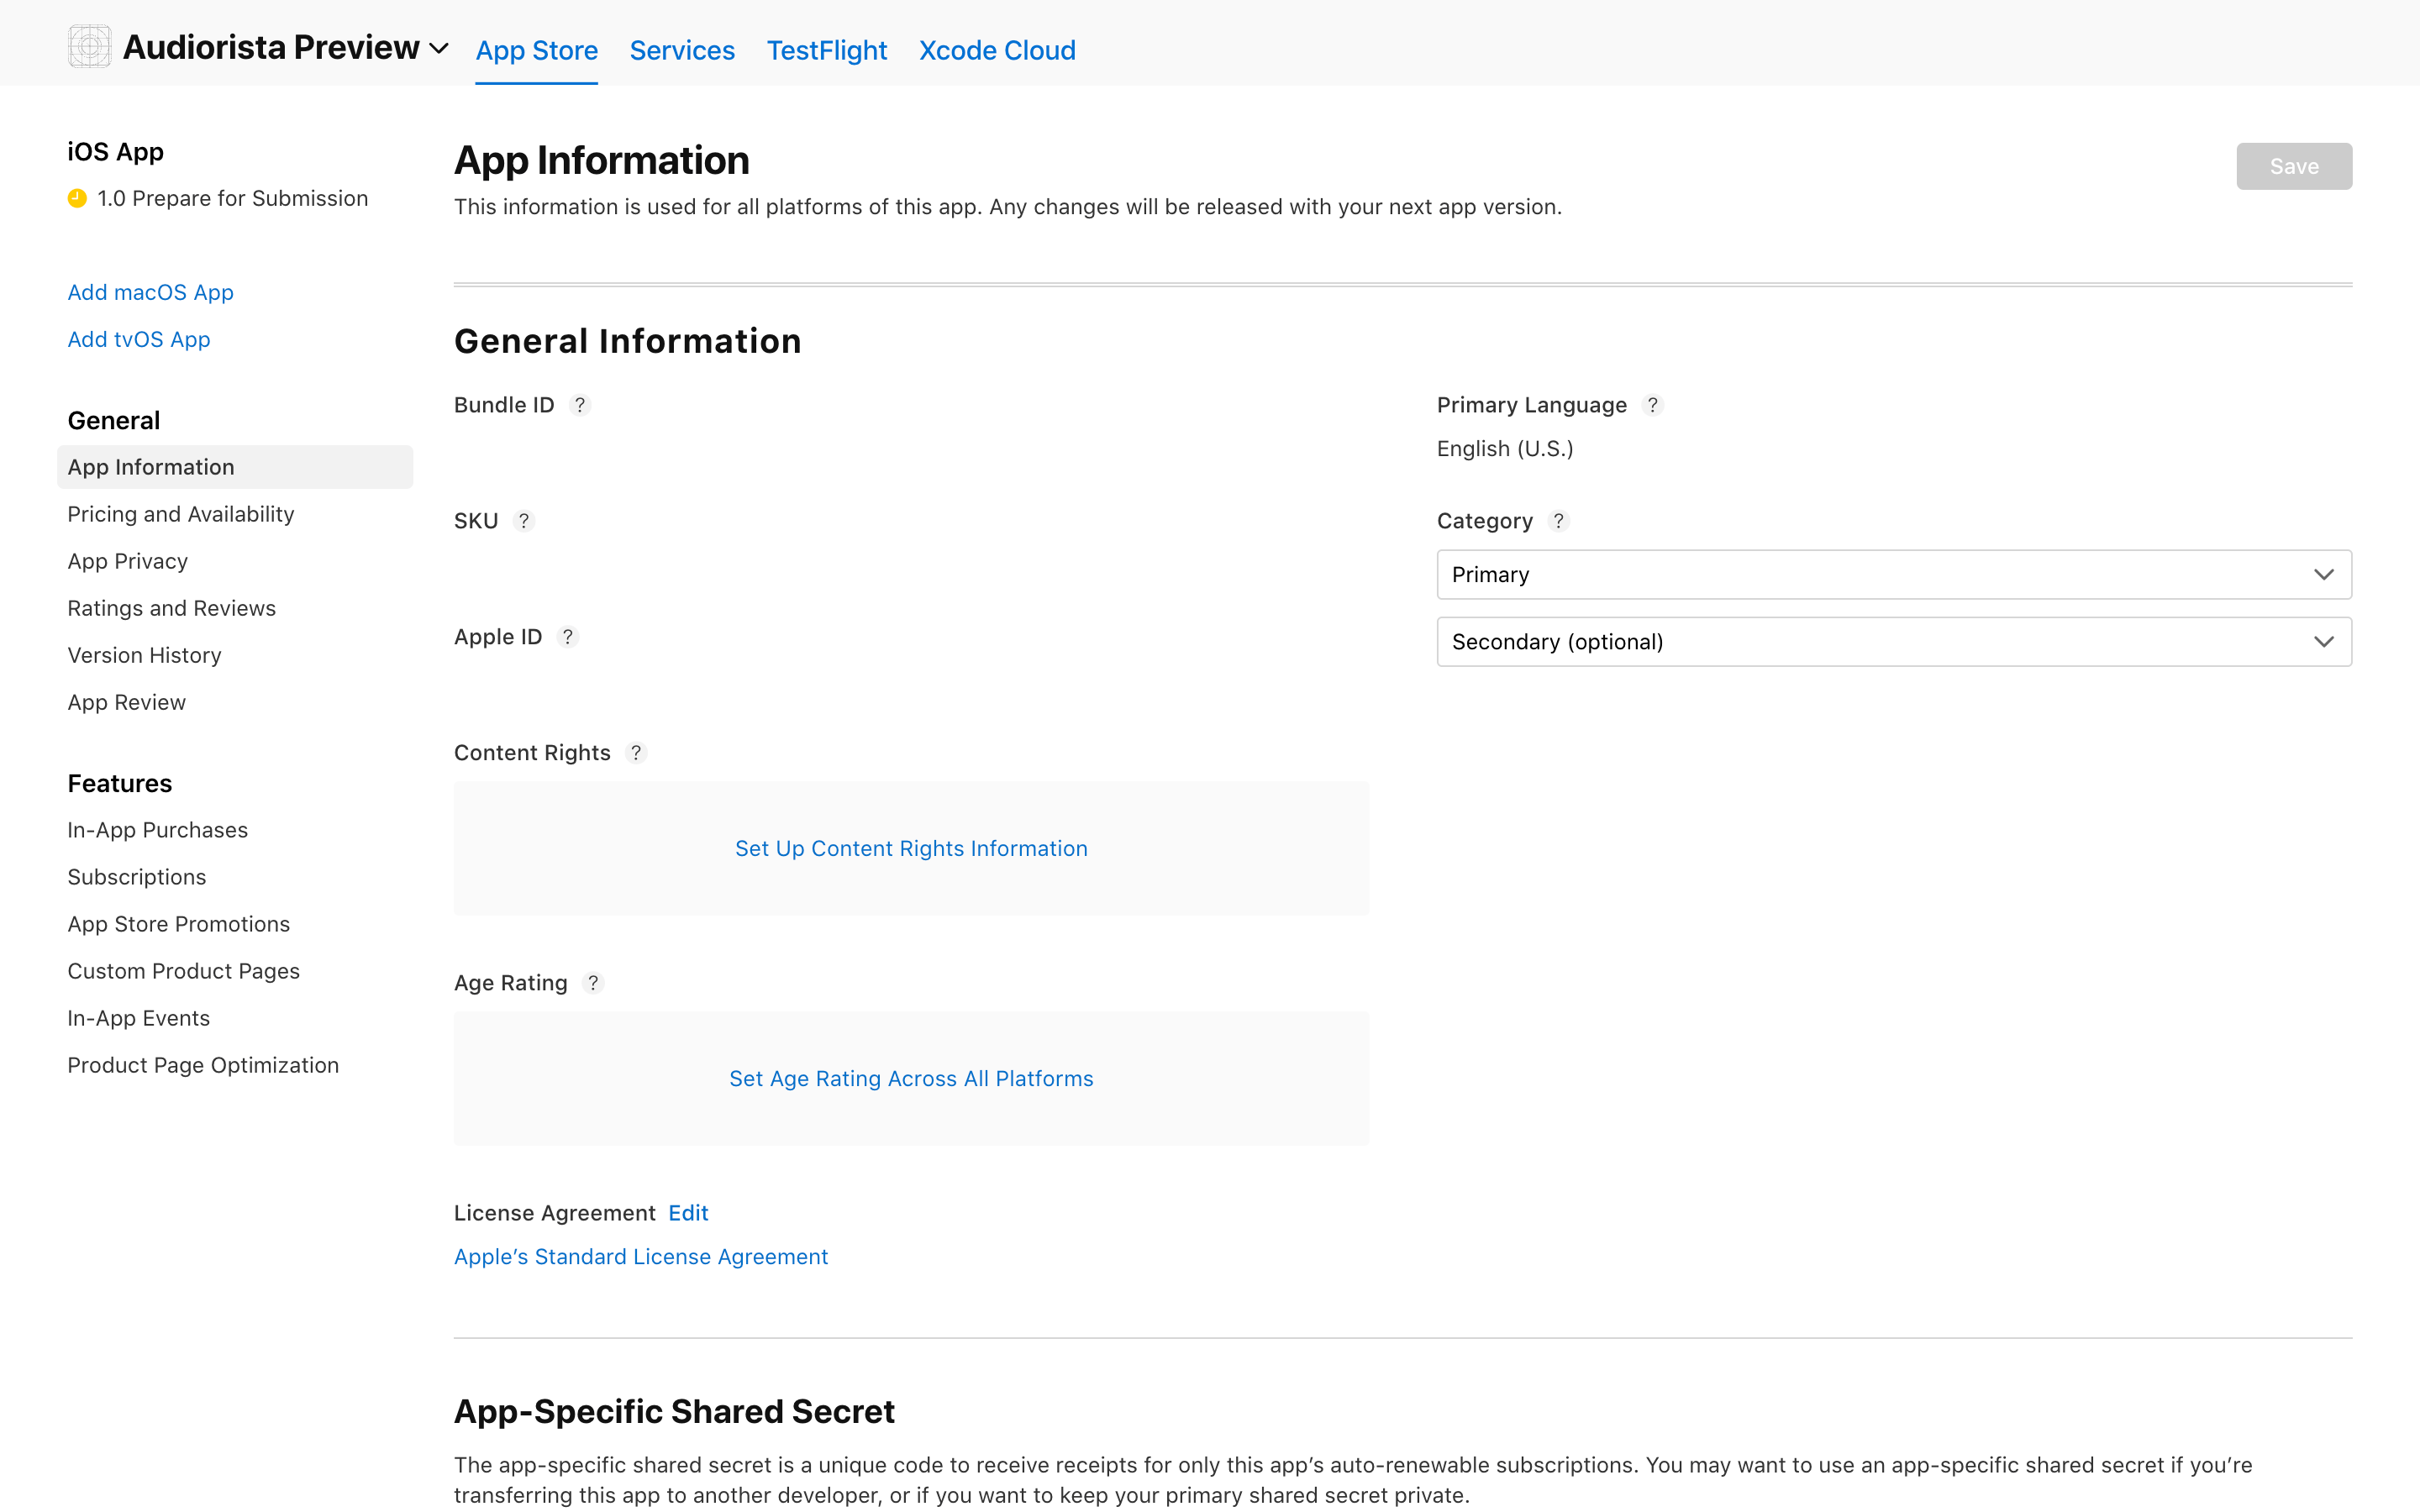Open the Secondary (optional) category dropdown
The height and width of the screenshot is (1512, 2420).
(x=1893, y=641)
